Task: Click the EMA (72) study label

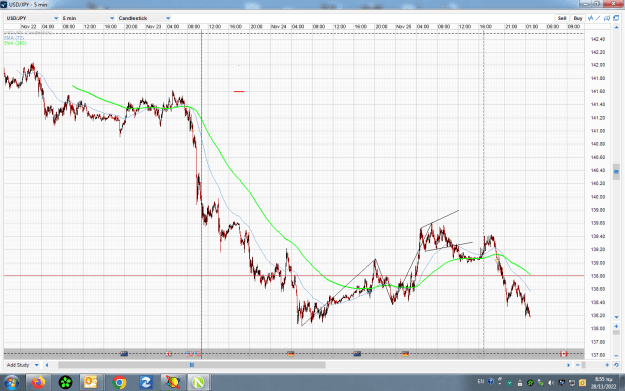Action: click(14, 38)
